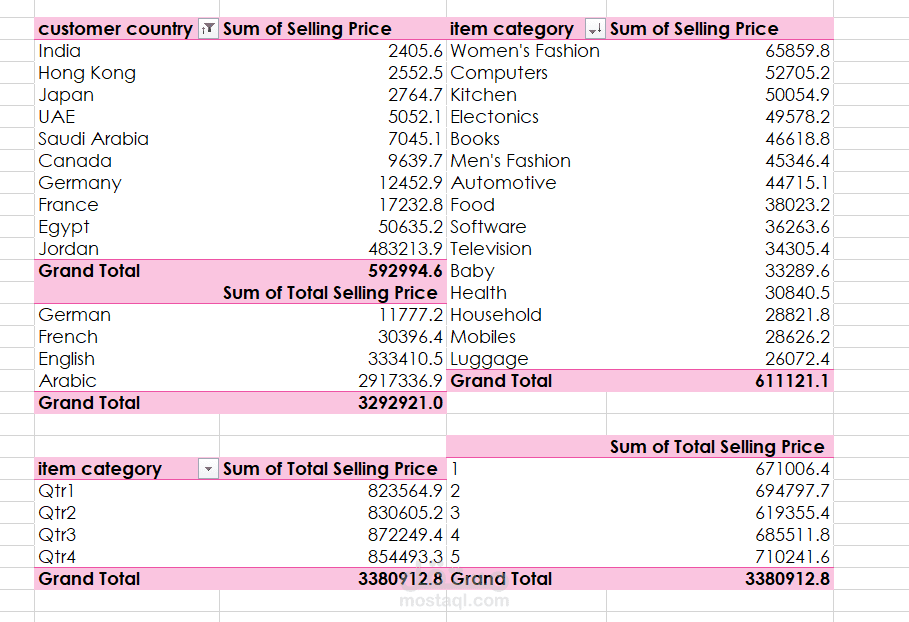Image resolution: width=909 pixels, height=622 pixels.
Task: Select the English language row label
Action: [x=67, y=359]
